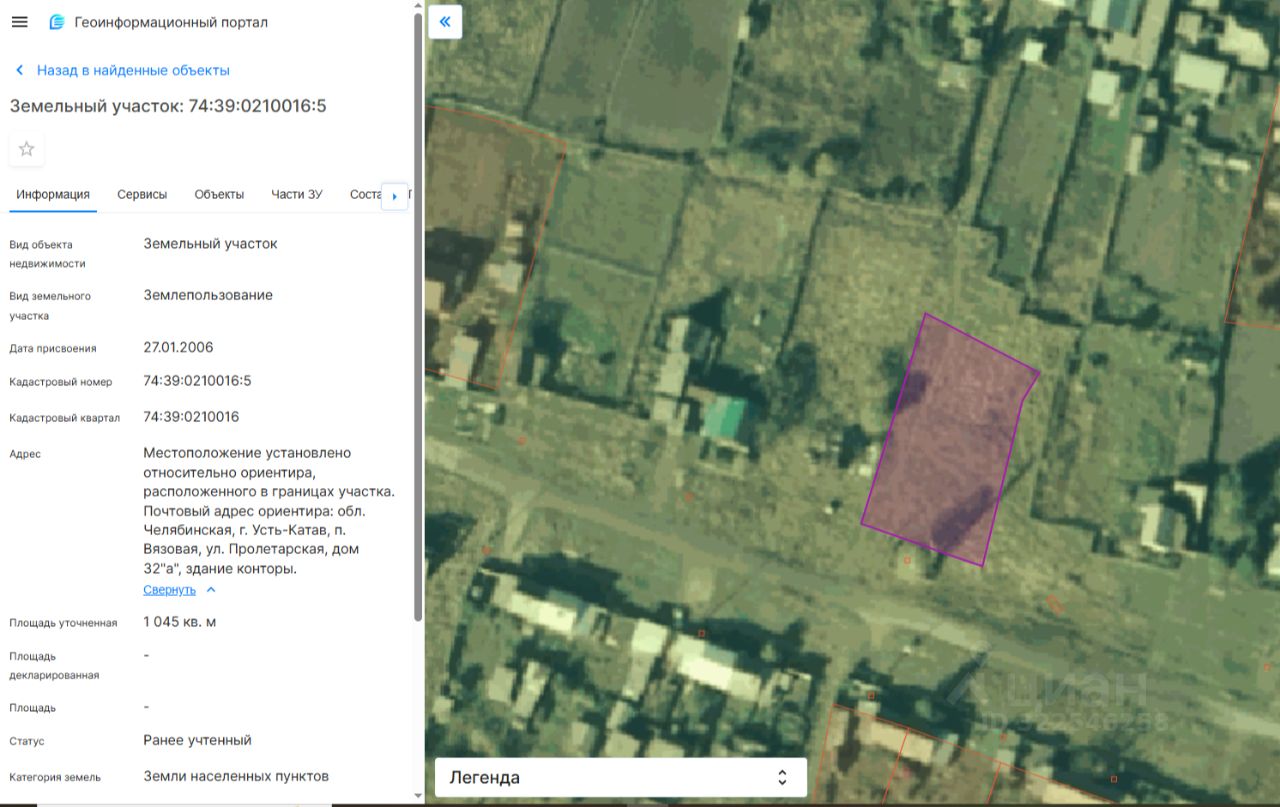
Task: Click the Дата присвоения label
Action: pos(53,349)
